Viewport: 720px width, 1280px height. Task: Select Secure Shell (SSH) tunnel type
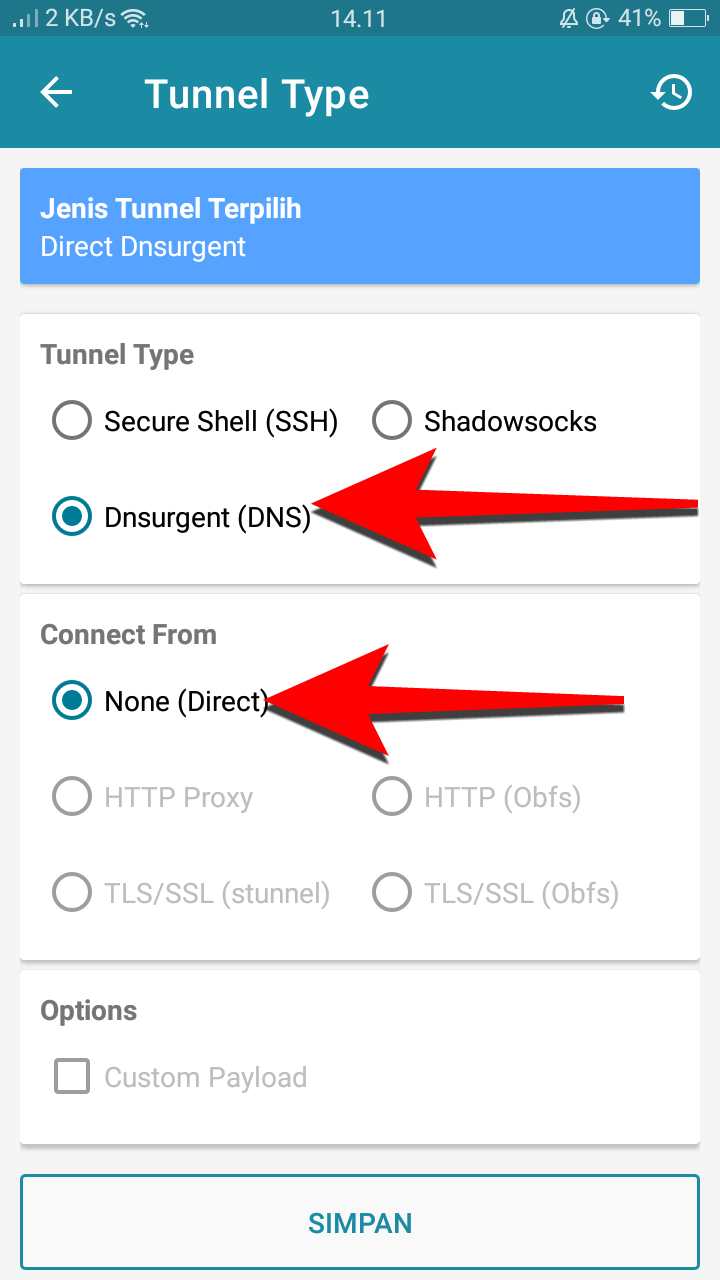[x=195, y=422]
